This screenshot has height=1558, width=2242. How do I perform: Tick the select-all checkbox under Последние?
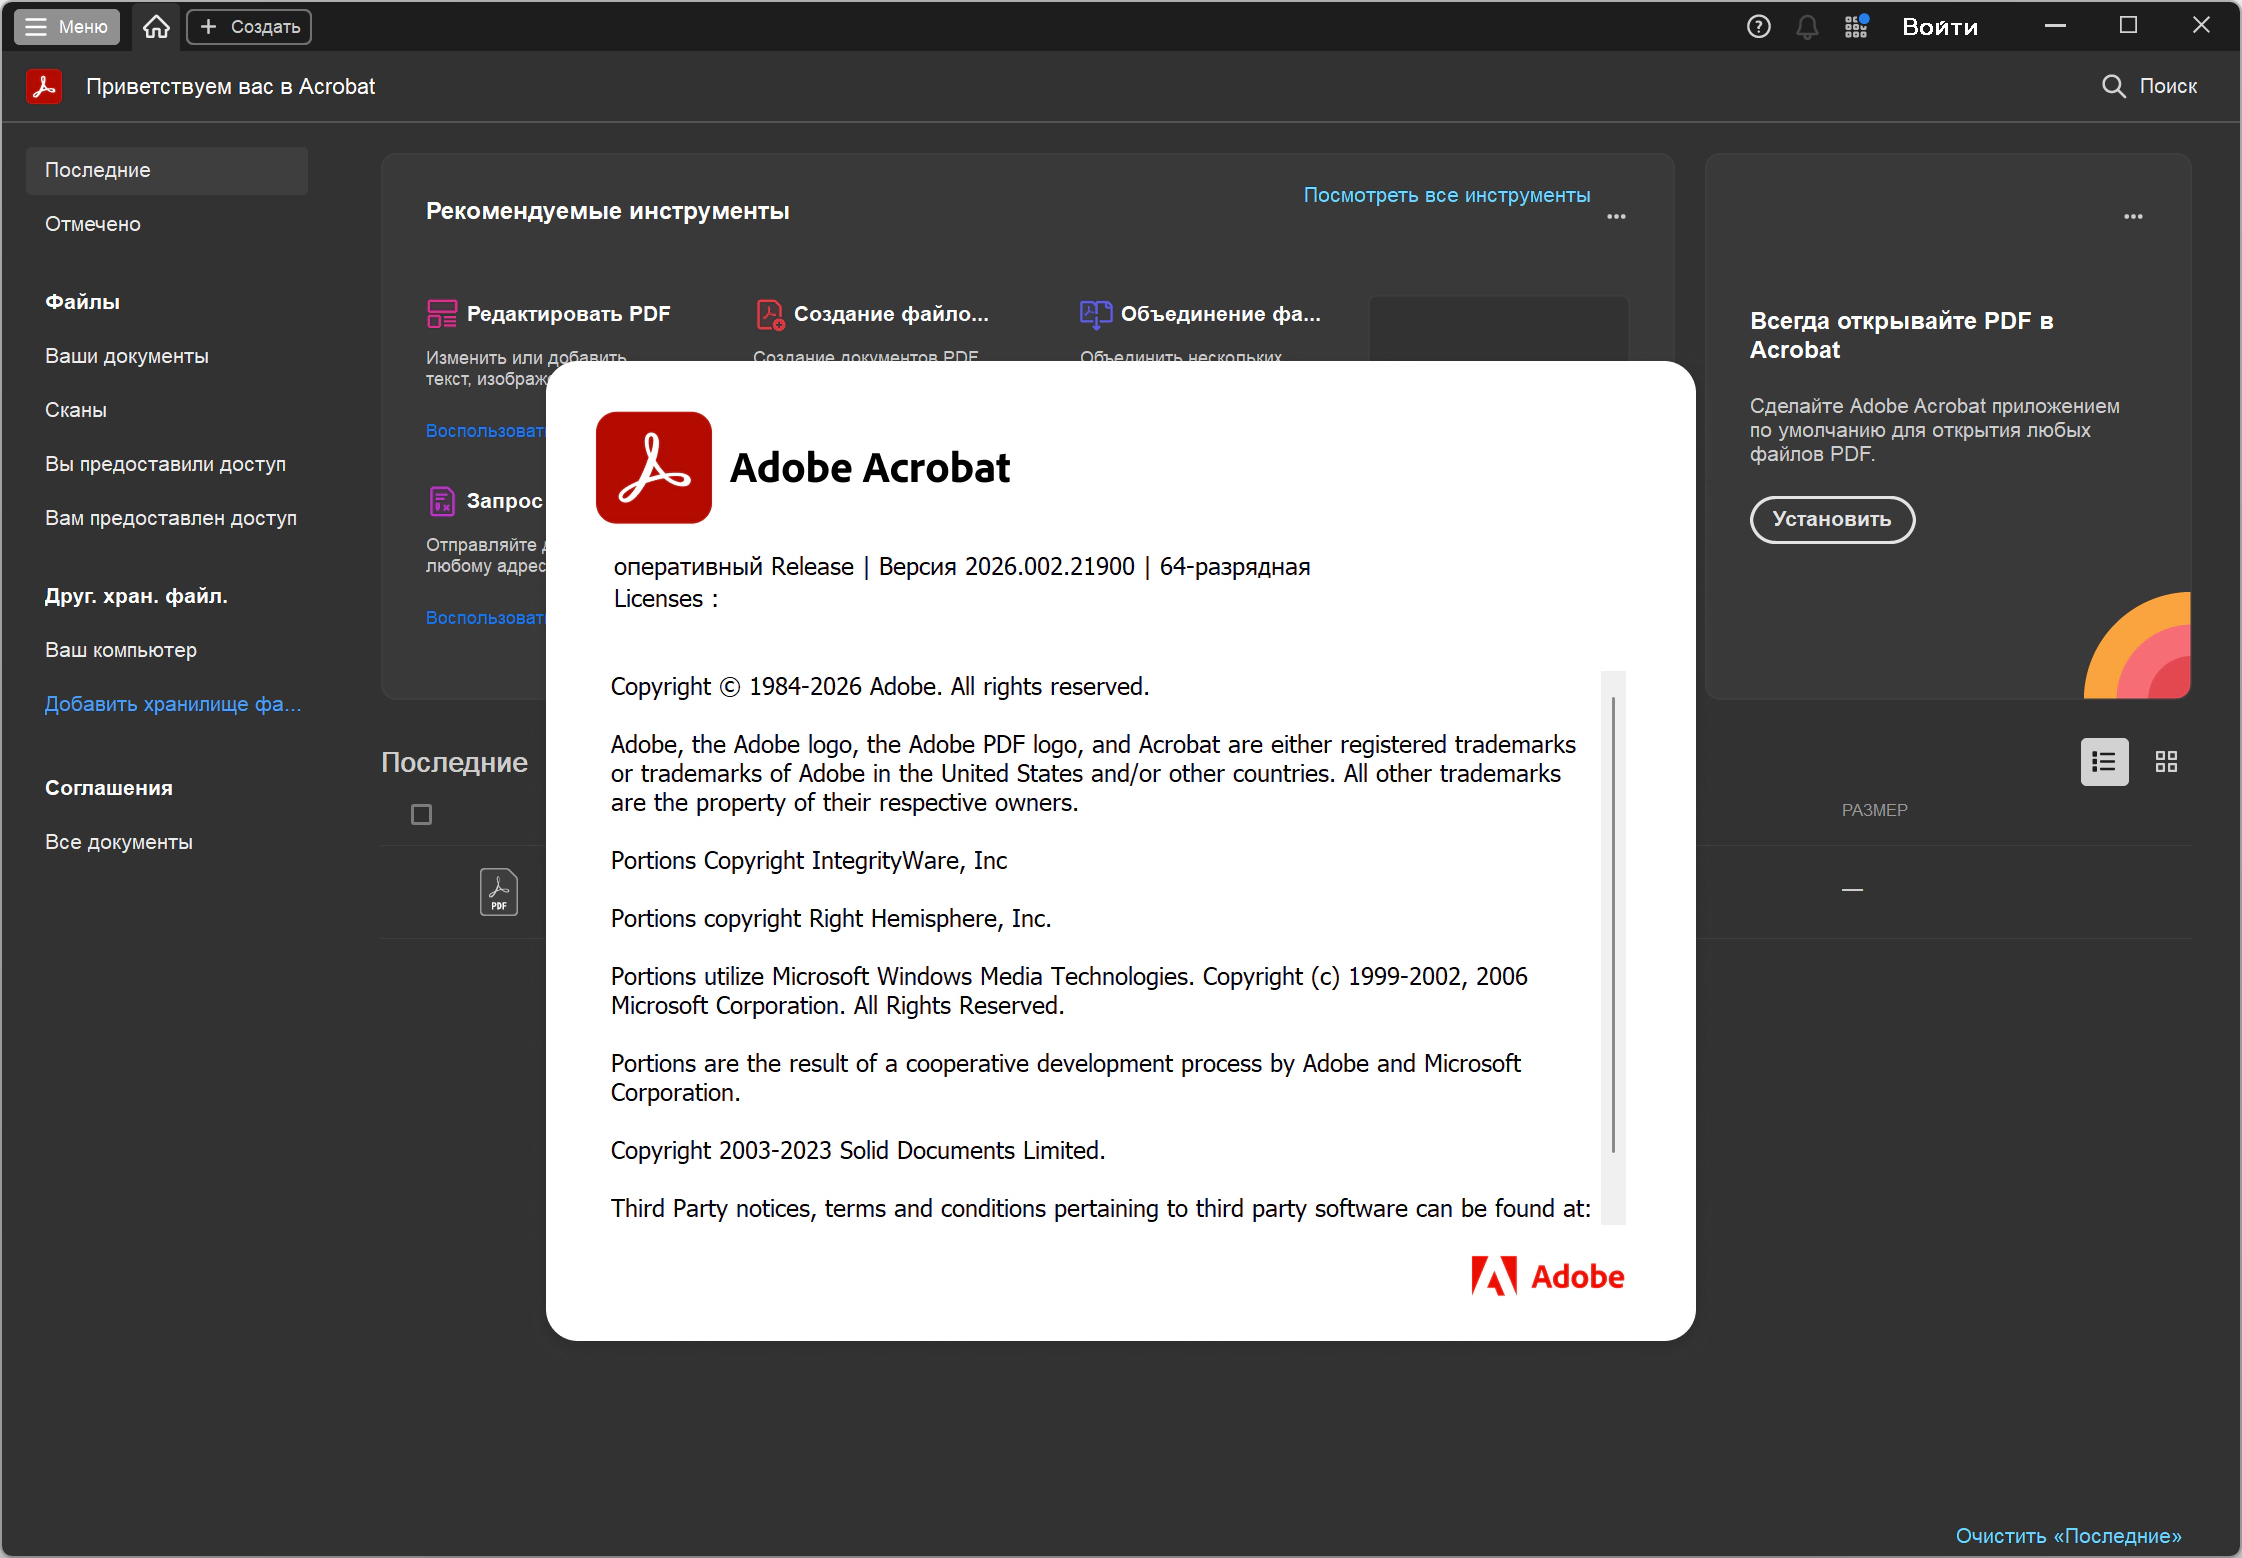pos(422,815)
